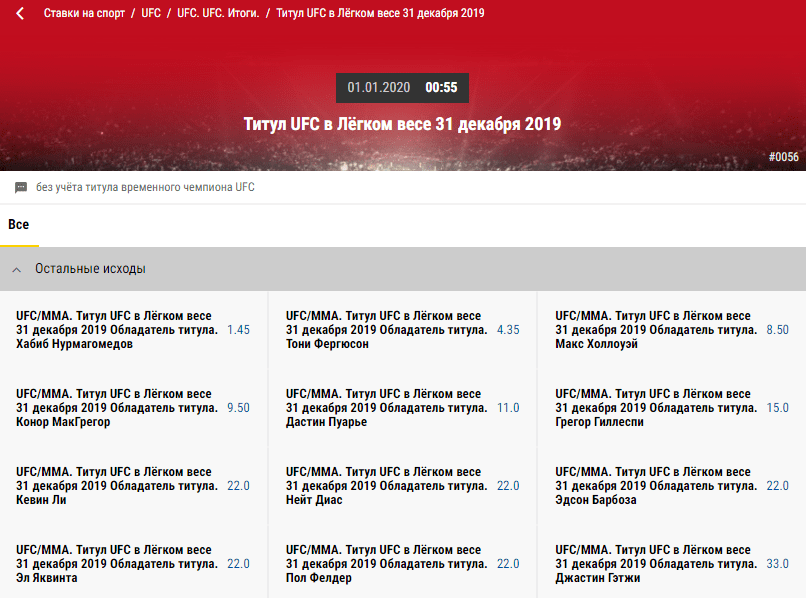Go back using the left arrow icon
This screenshot has width=806, height=598.
click(x=20, y=13)
